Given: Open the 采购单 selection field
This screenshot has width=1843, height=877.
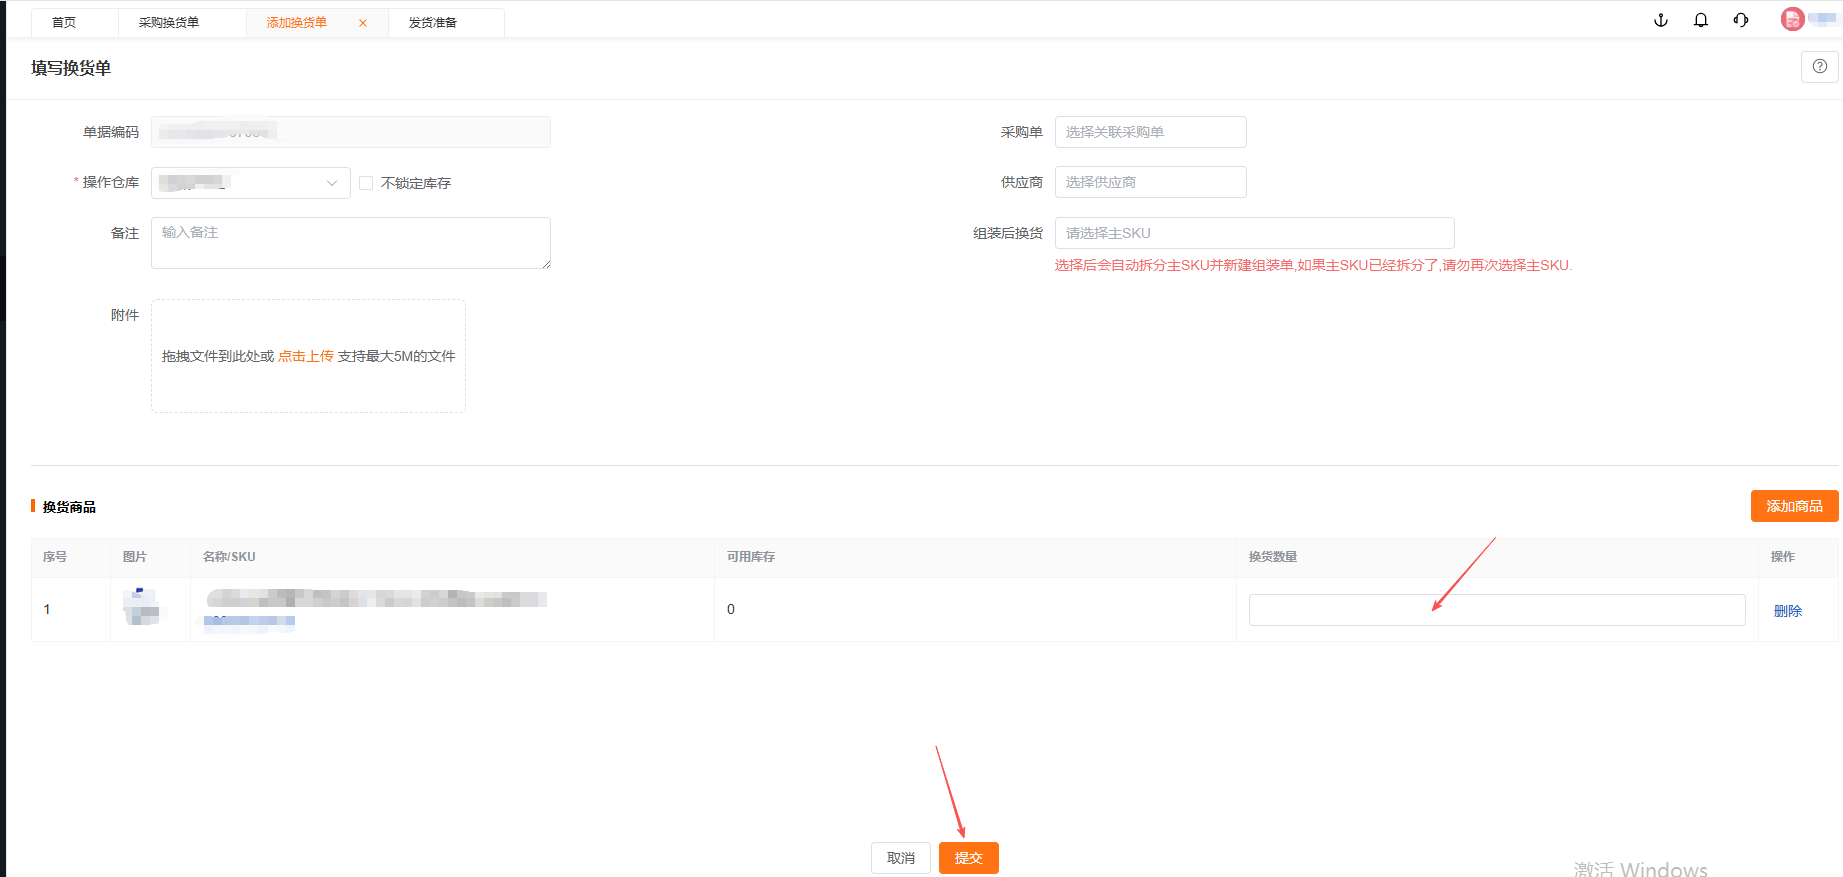Looking at the screenshot, I should (x=1150, y=132).
